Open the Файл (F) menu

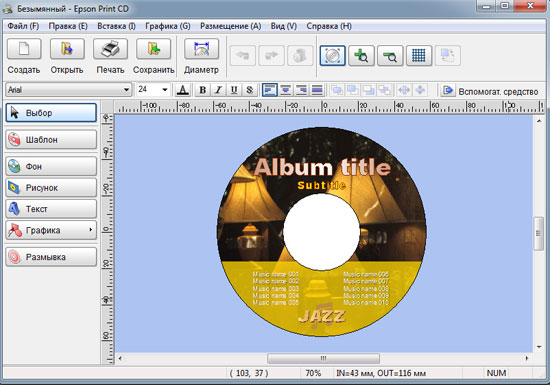tap(23, 26)
